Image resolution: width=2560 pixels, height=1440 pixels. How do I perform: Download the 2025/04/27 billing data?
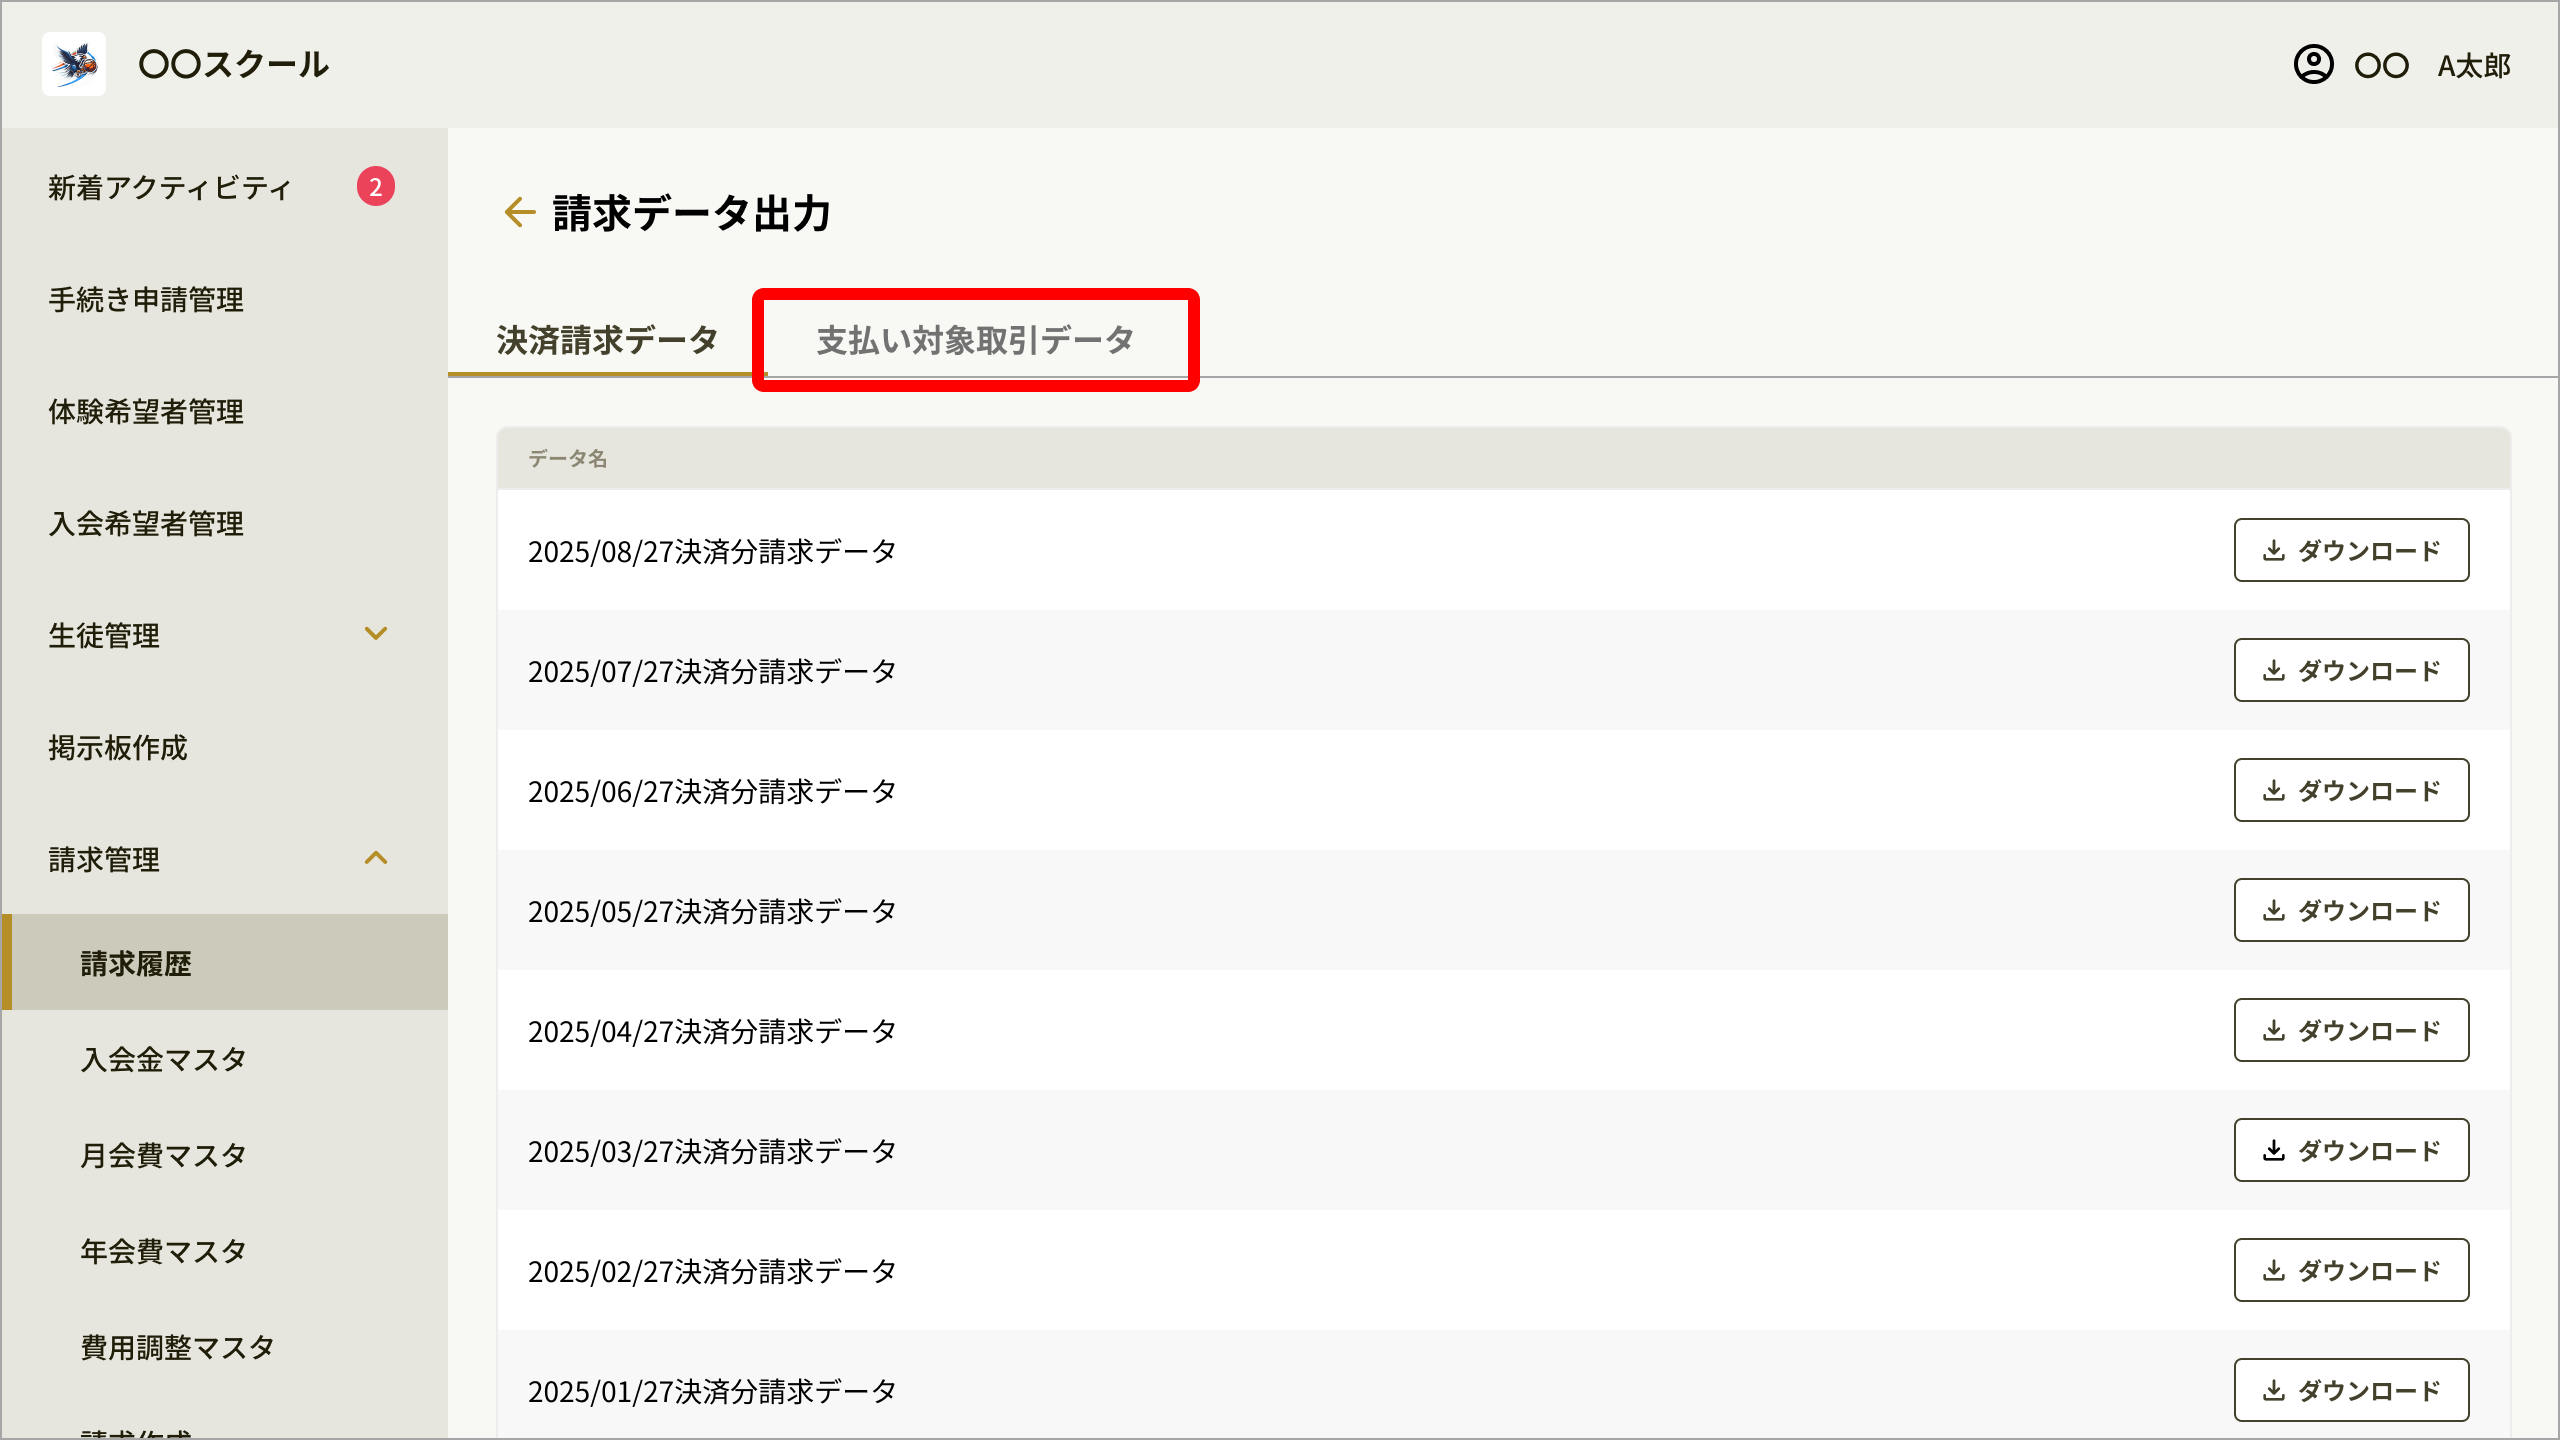pos(2351,1030)
